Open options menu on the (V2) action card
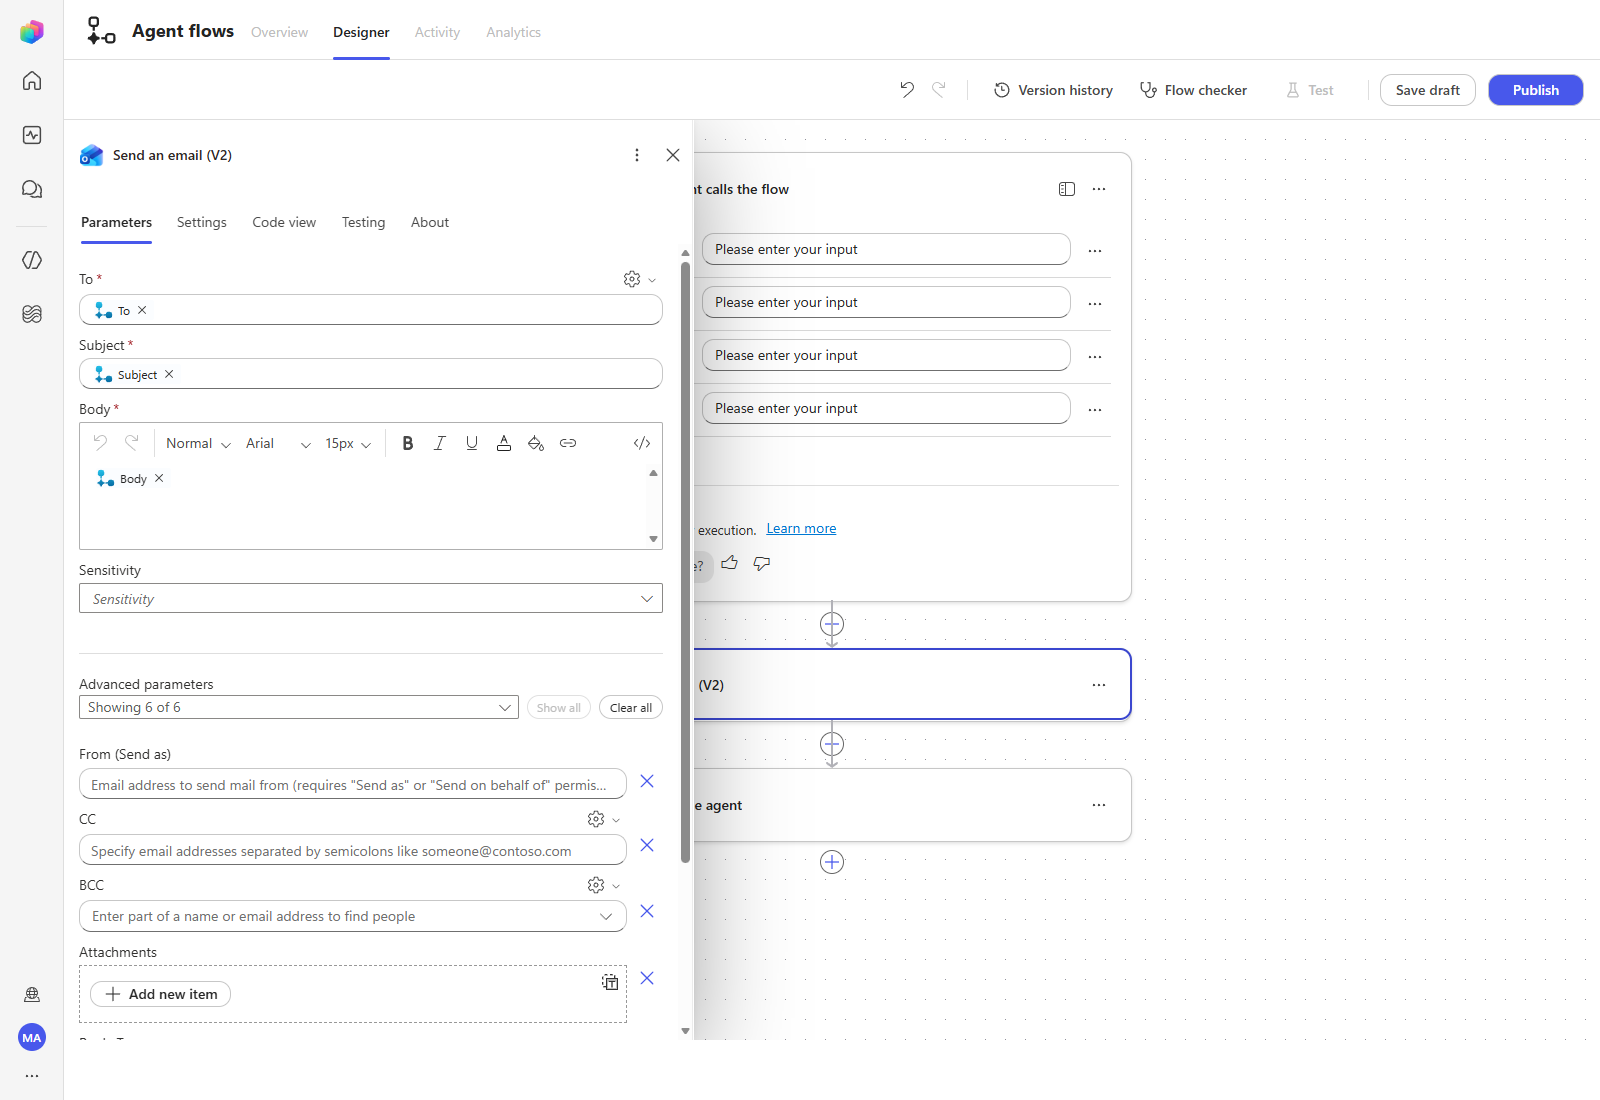 coord(1099,685)
